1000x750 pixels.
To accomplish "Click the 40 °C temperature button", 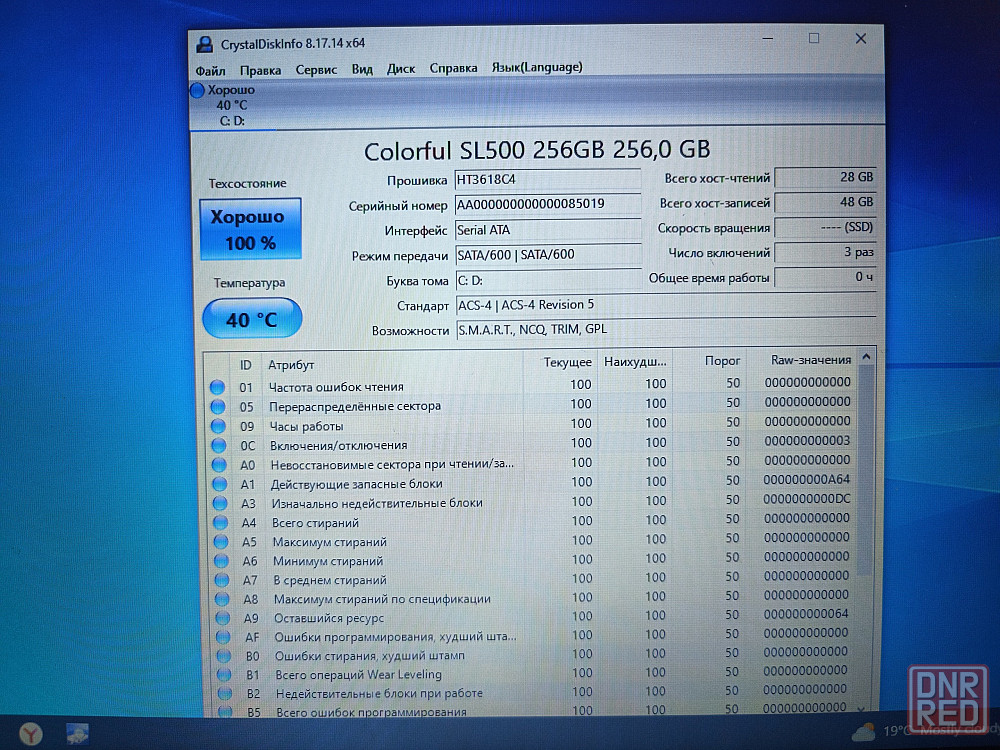I will pyautogui.click(x=251, y=318).
